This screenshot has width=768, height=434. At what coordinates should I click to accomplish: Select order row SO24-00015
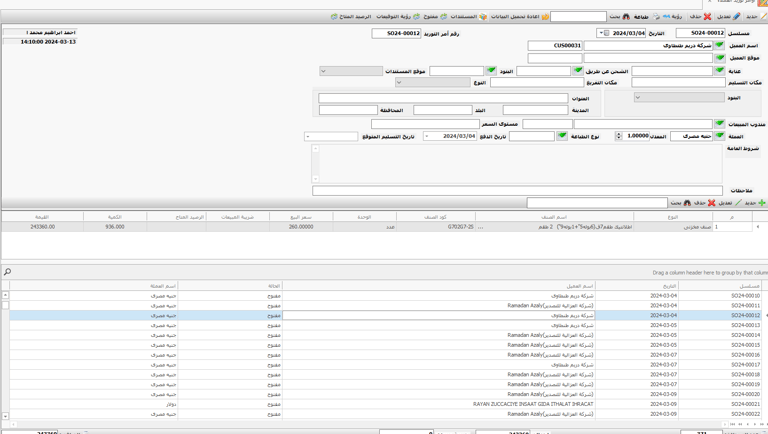385,345
